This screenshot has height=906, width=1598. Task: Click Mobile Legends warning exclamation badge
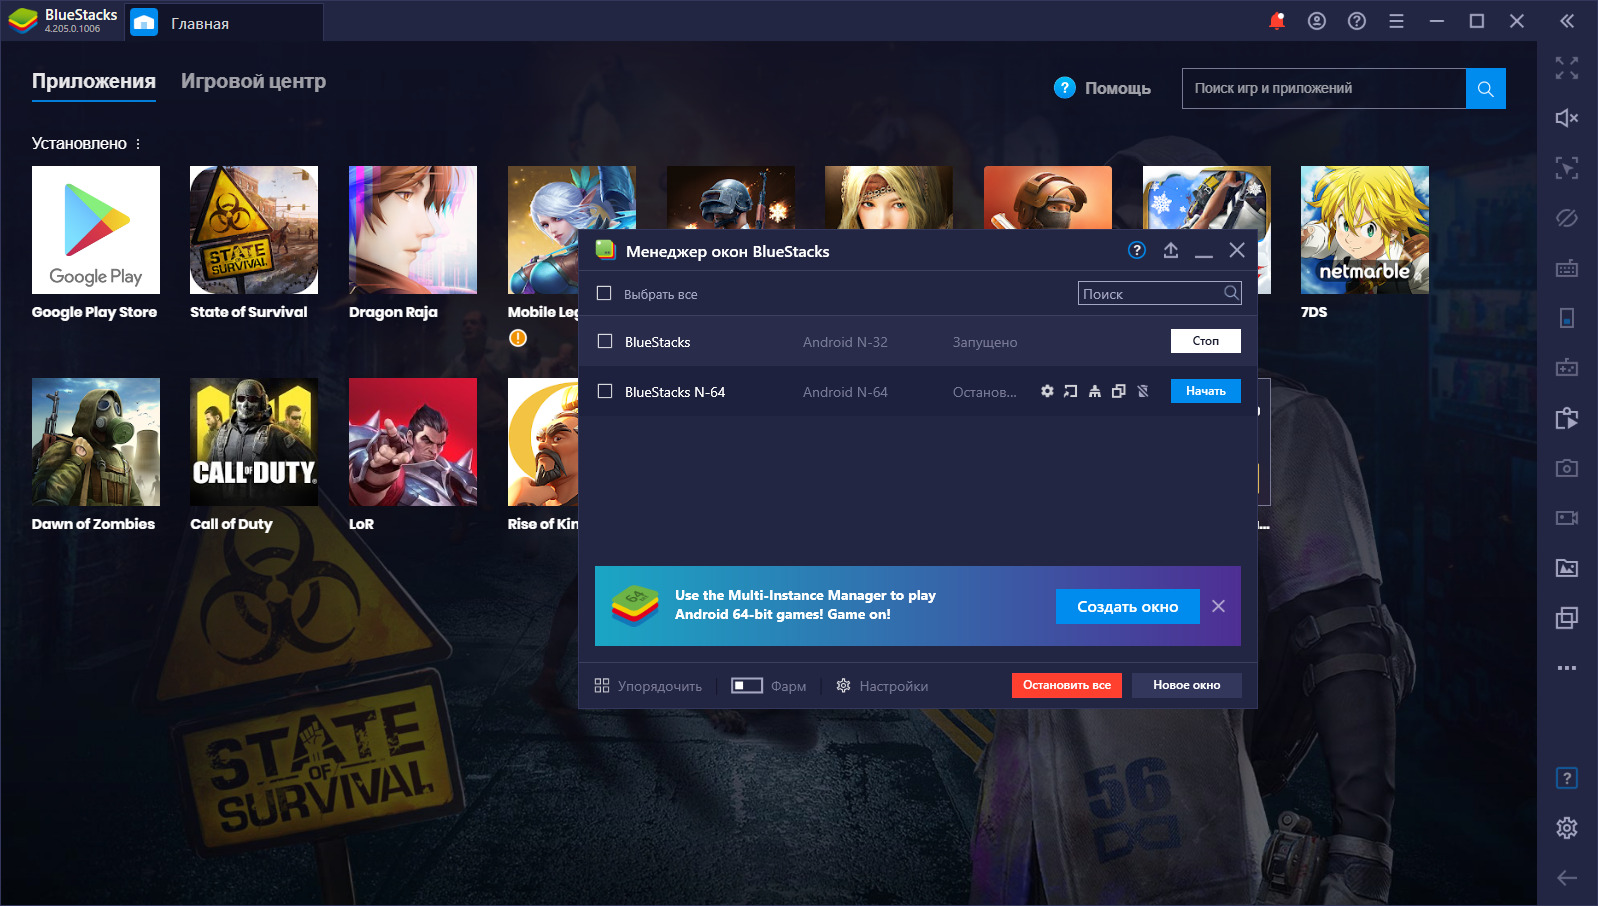click(x=518, y=338)
